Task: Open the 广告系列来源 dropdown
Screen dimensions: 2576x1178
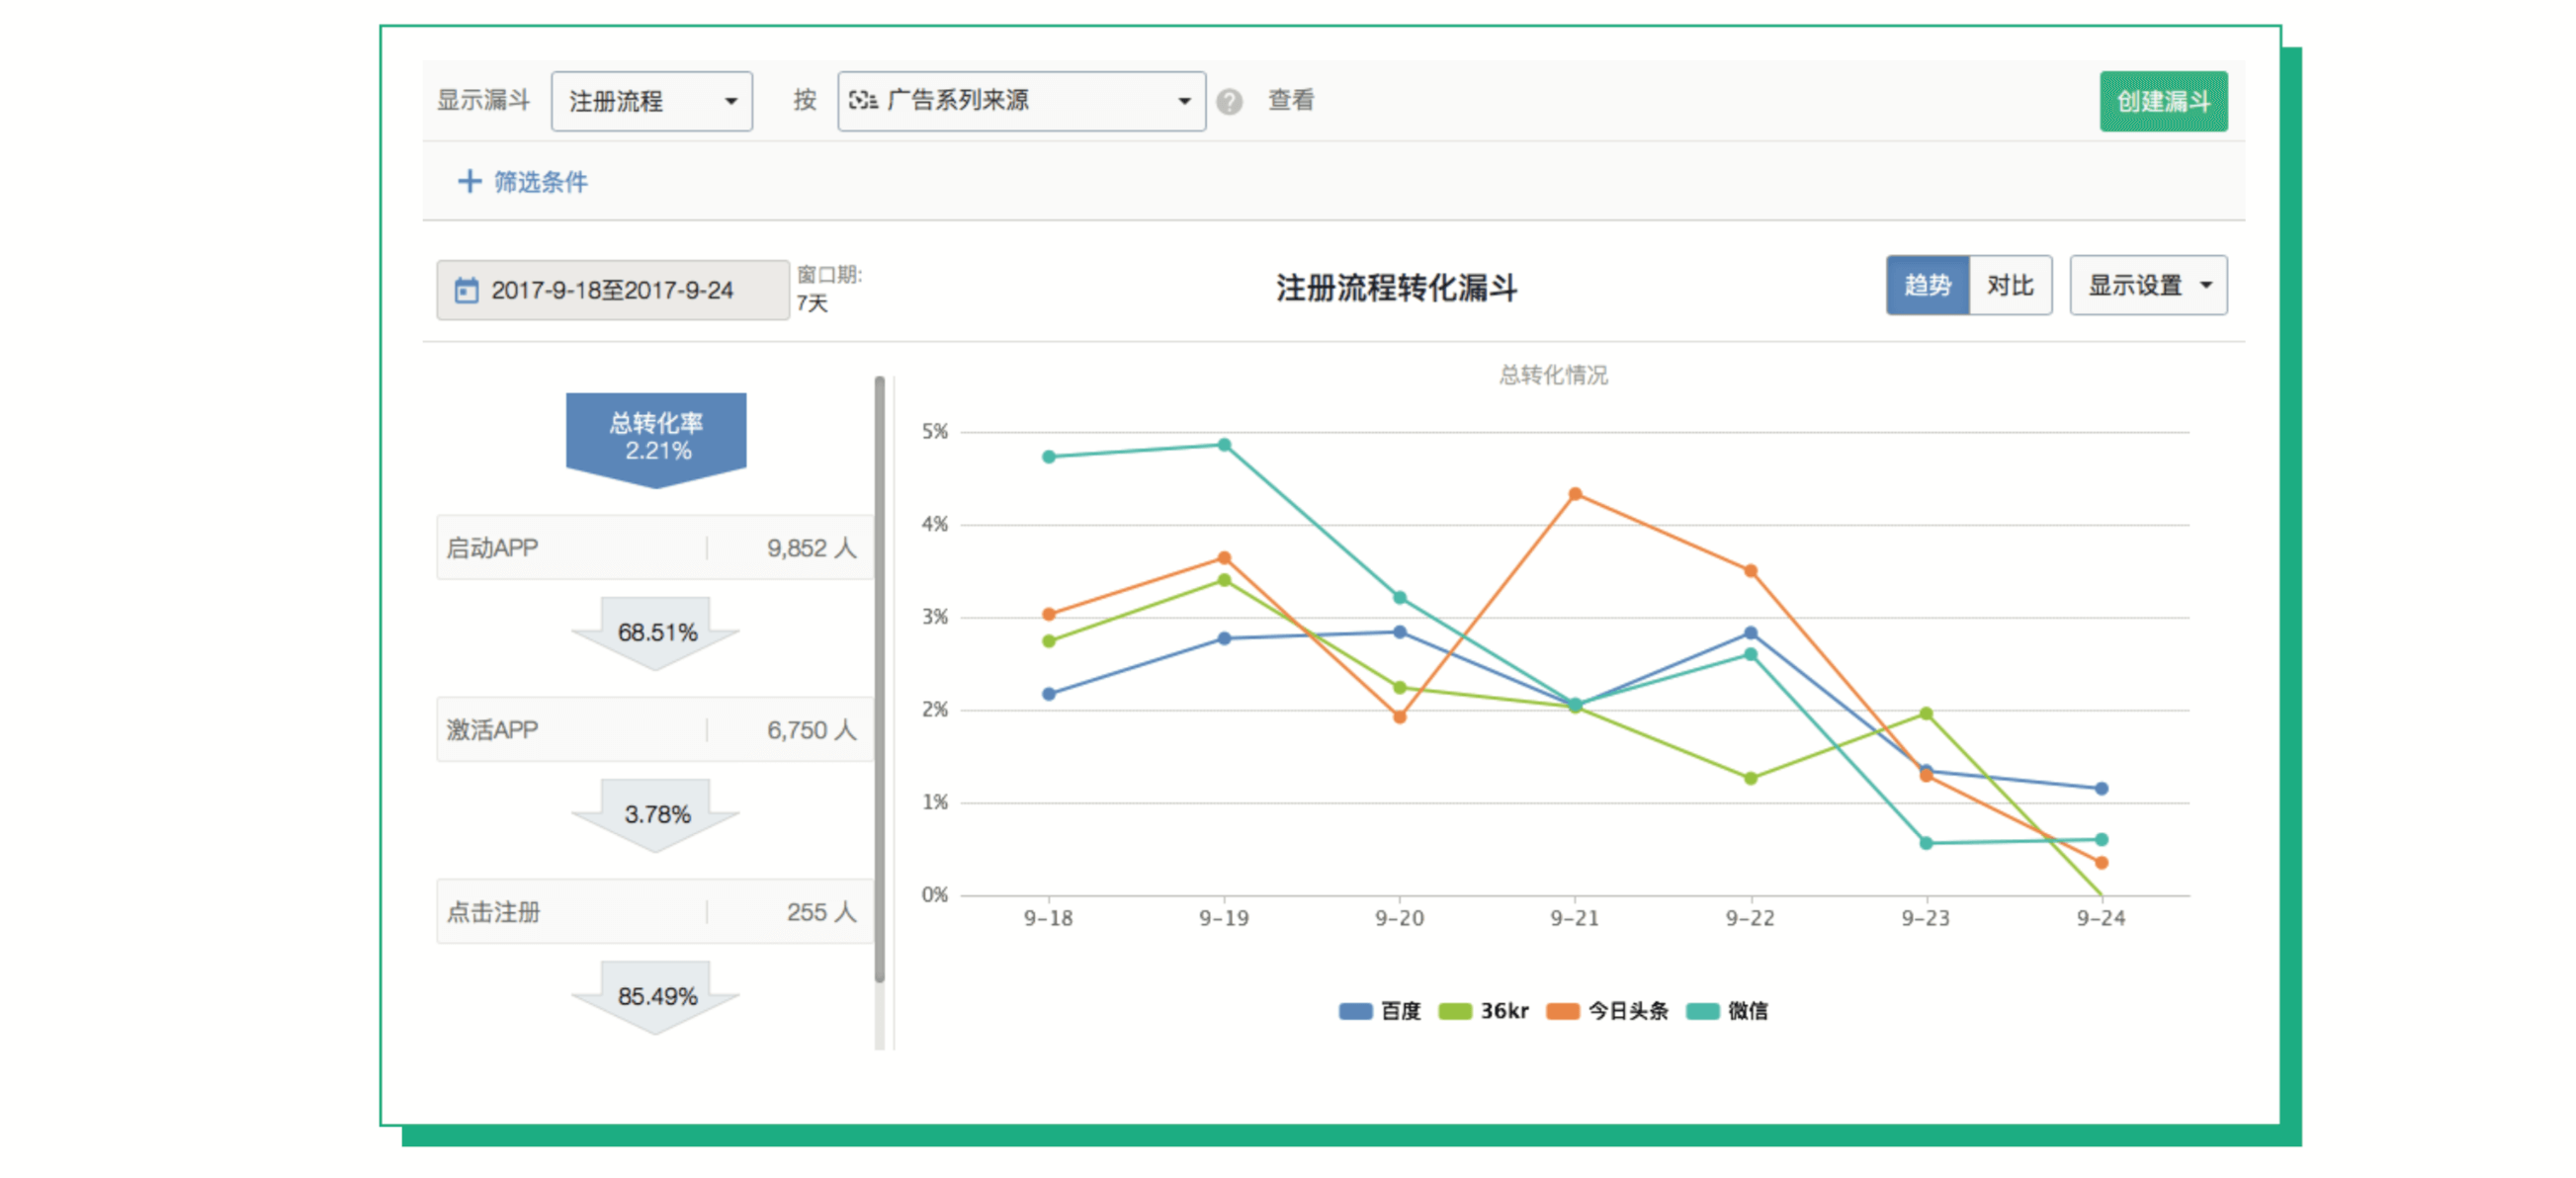Action: click(x=1021, y=101)
